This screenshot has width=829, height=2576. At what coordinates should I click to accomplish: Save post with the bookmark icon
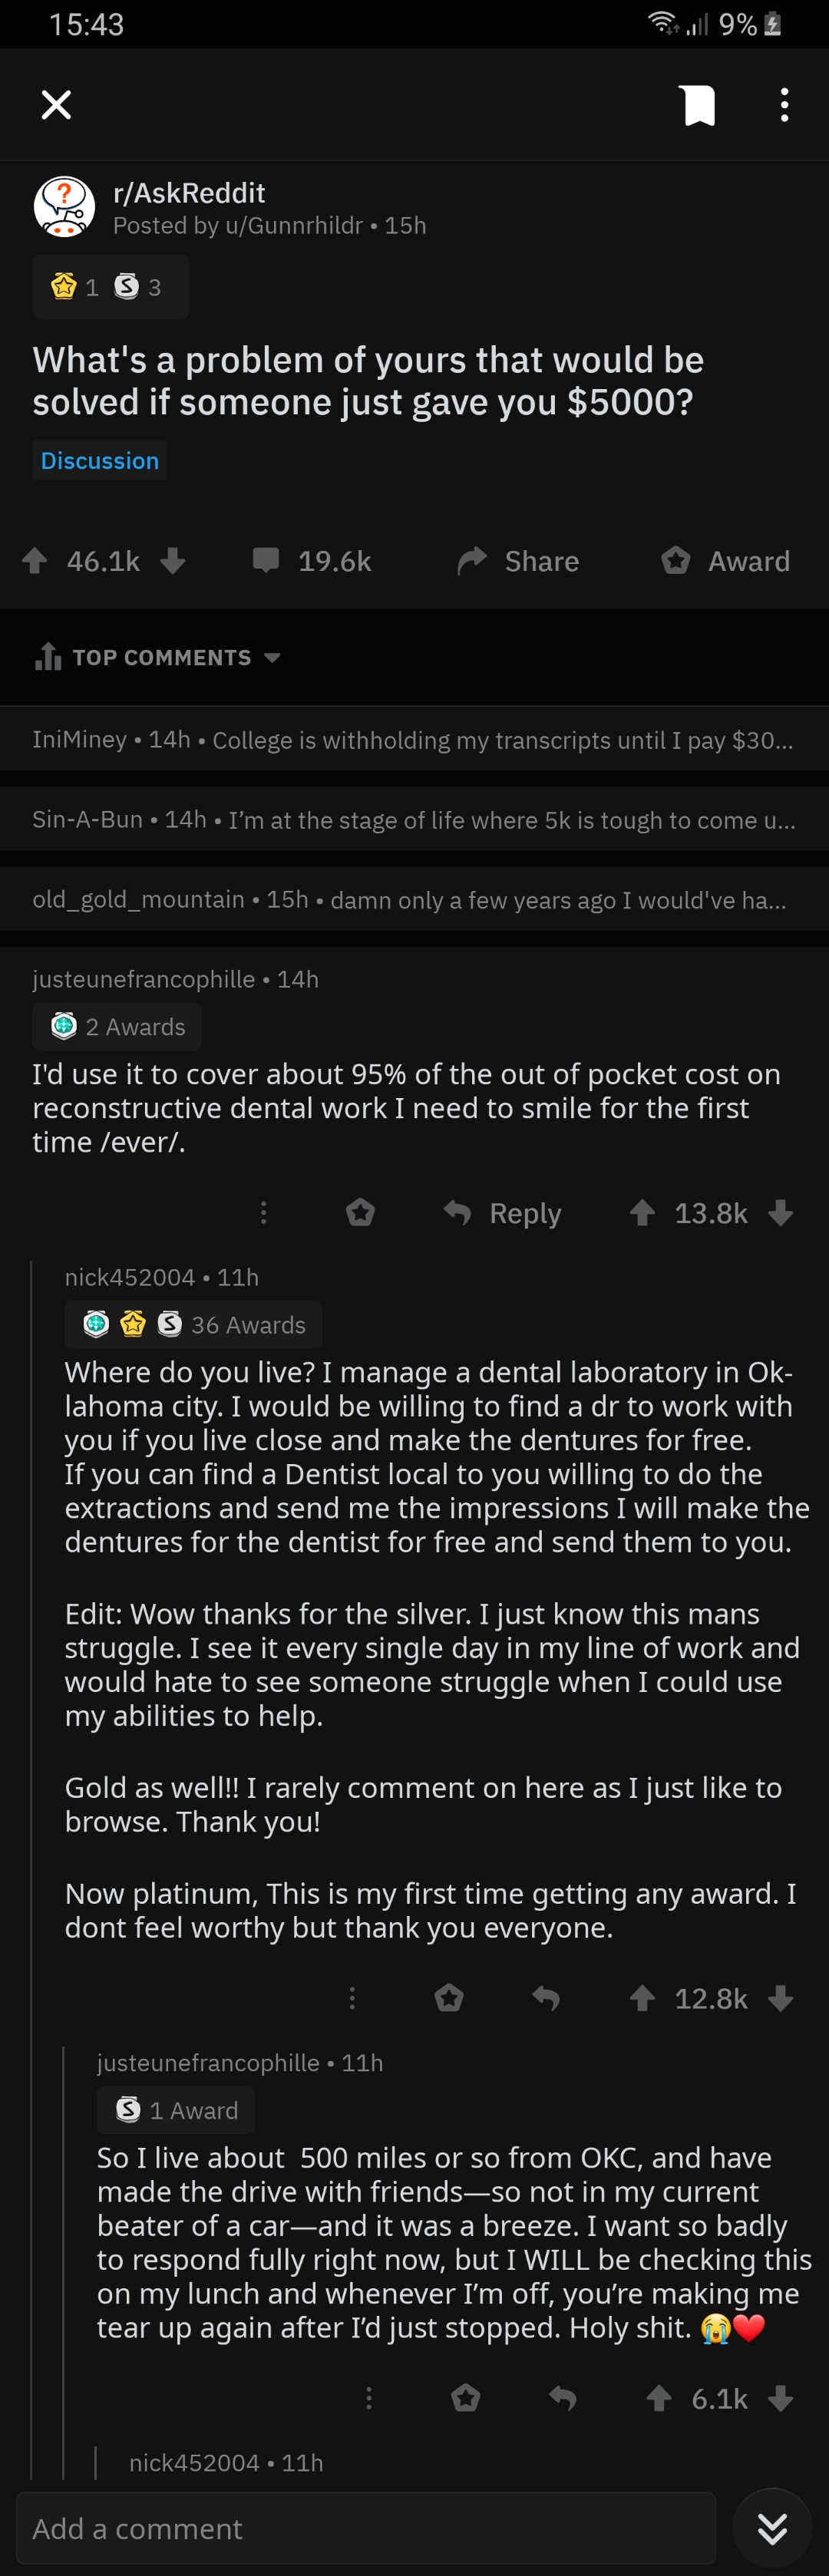(698, 105)
